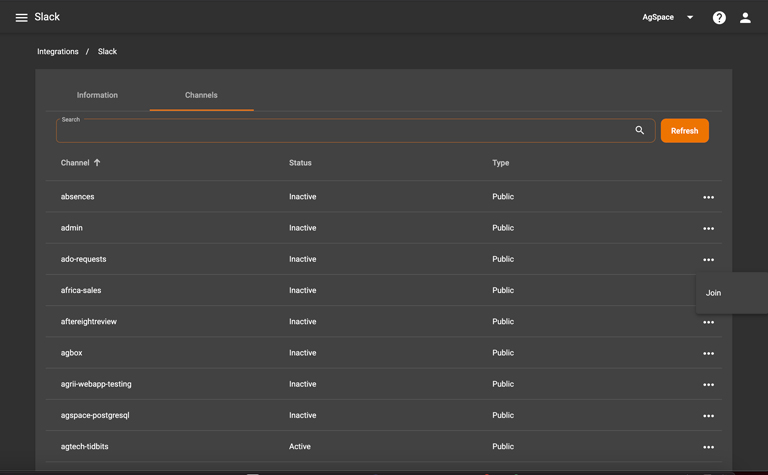
Task: Click Public type of admin row
Action: [503, 228]
